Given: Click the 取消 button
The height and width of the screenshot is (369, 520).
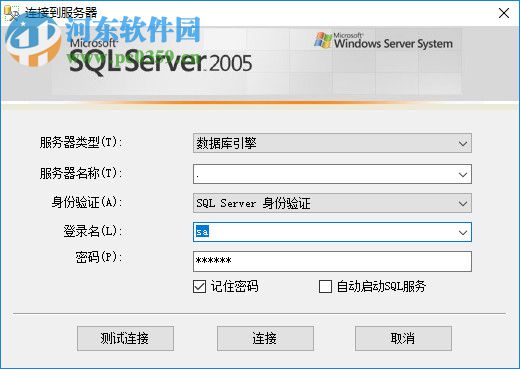Looking at the screenshot, I should [403, 338].
